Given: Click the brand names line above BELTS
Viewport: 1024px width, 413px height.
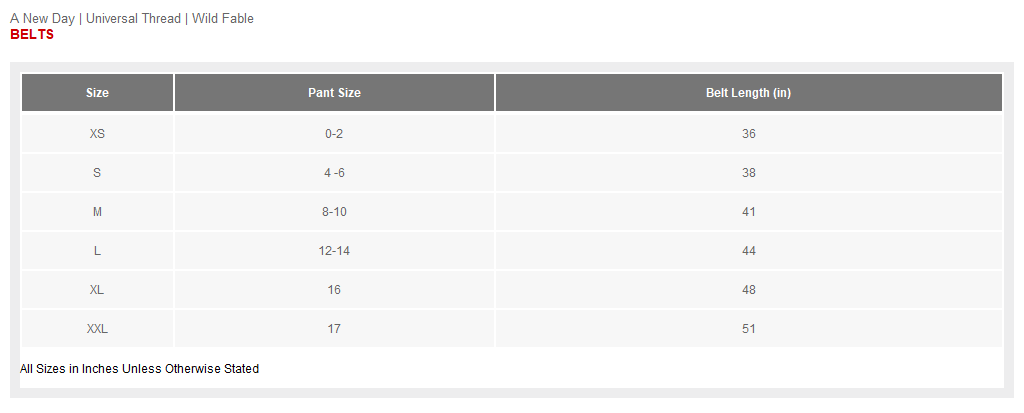Looking at the screenshot, I should 132,19.
